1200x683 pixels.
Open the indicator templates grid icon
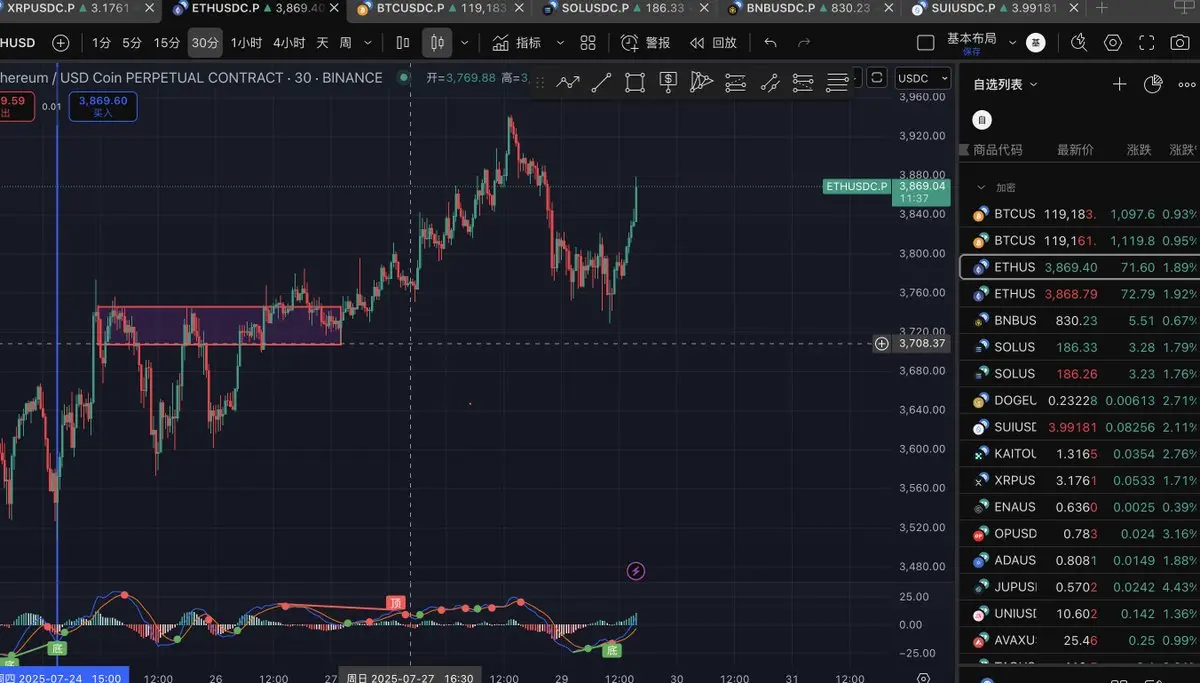pos(588,43)
